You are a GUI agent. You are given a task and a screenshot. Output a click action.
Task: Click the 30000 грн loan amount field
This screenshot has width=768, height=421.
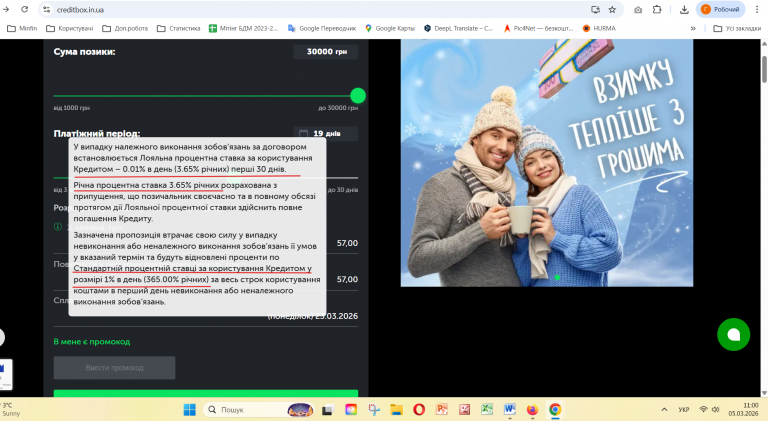pyautogui.click(x=326, y=51)
